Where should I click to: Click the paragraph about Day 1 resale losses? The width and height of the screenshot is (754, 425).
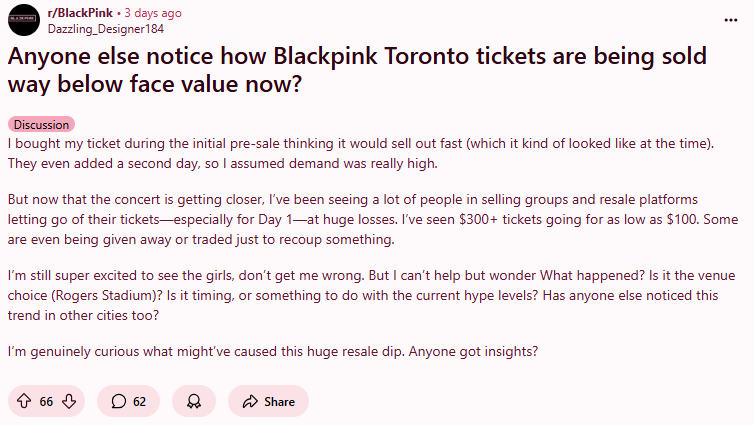(373, 219)
